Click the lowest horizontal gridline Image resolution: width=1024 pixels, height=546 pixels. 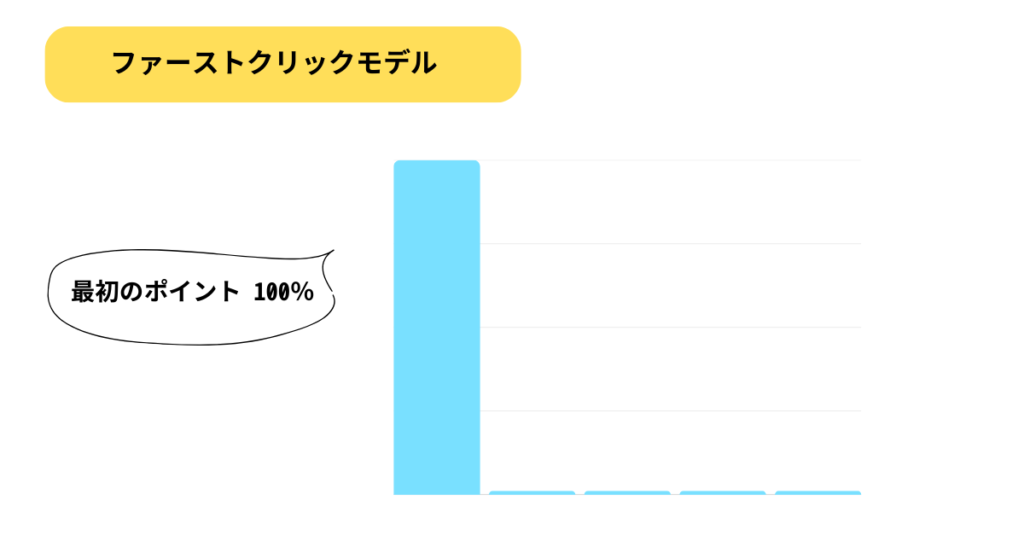click(x=671, y=411)
